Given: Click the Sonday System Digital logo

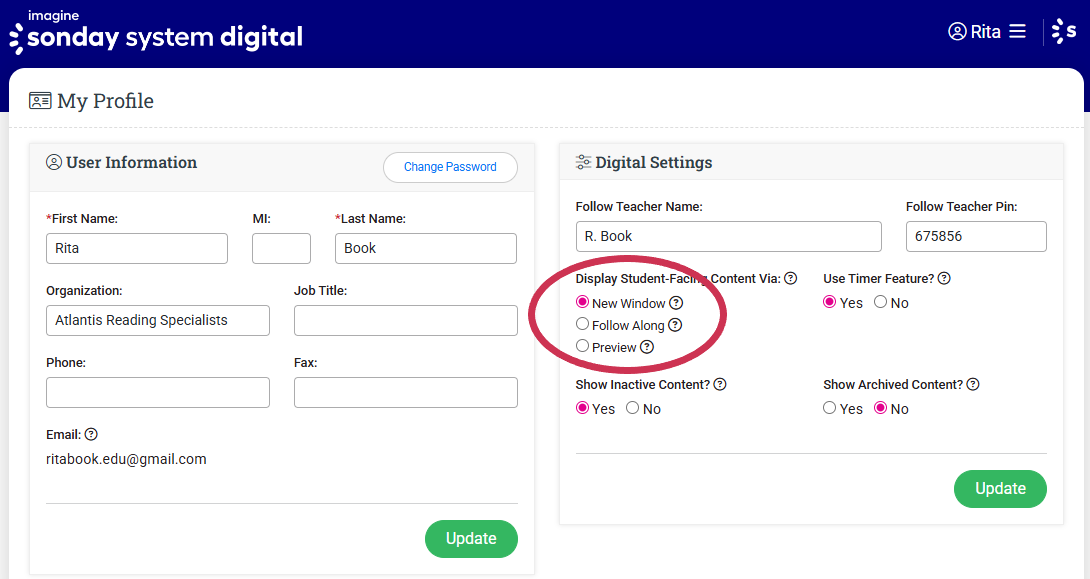Looking at the screenshot, I should pyautogui.click(x=156, y=32).
